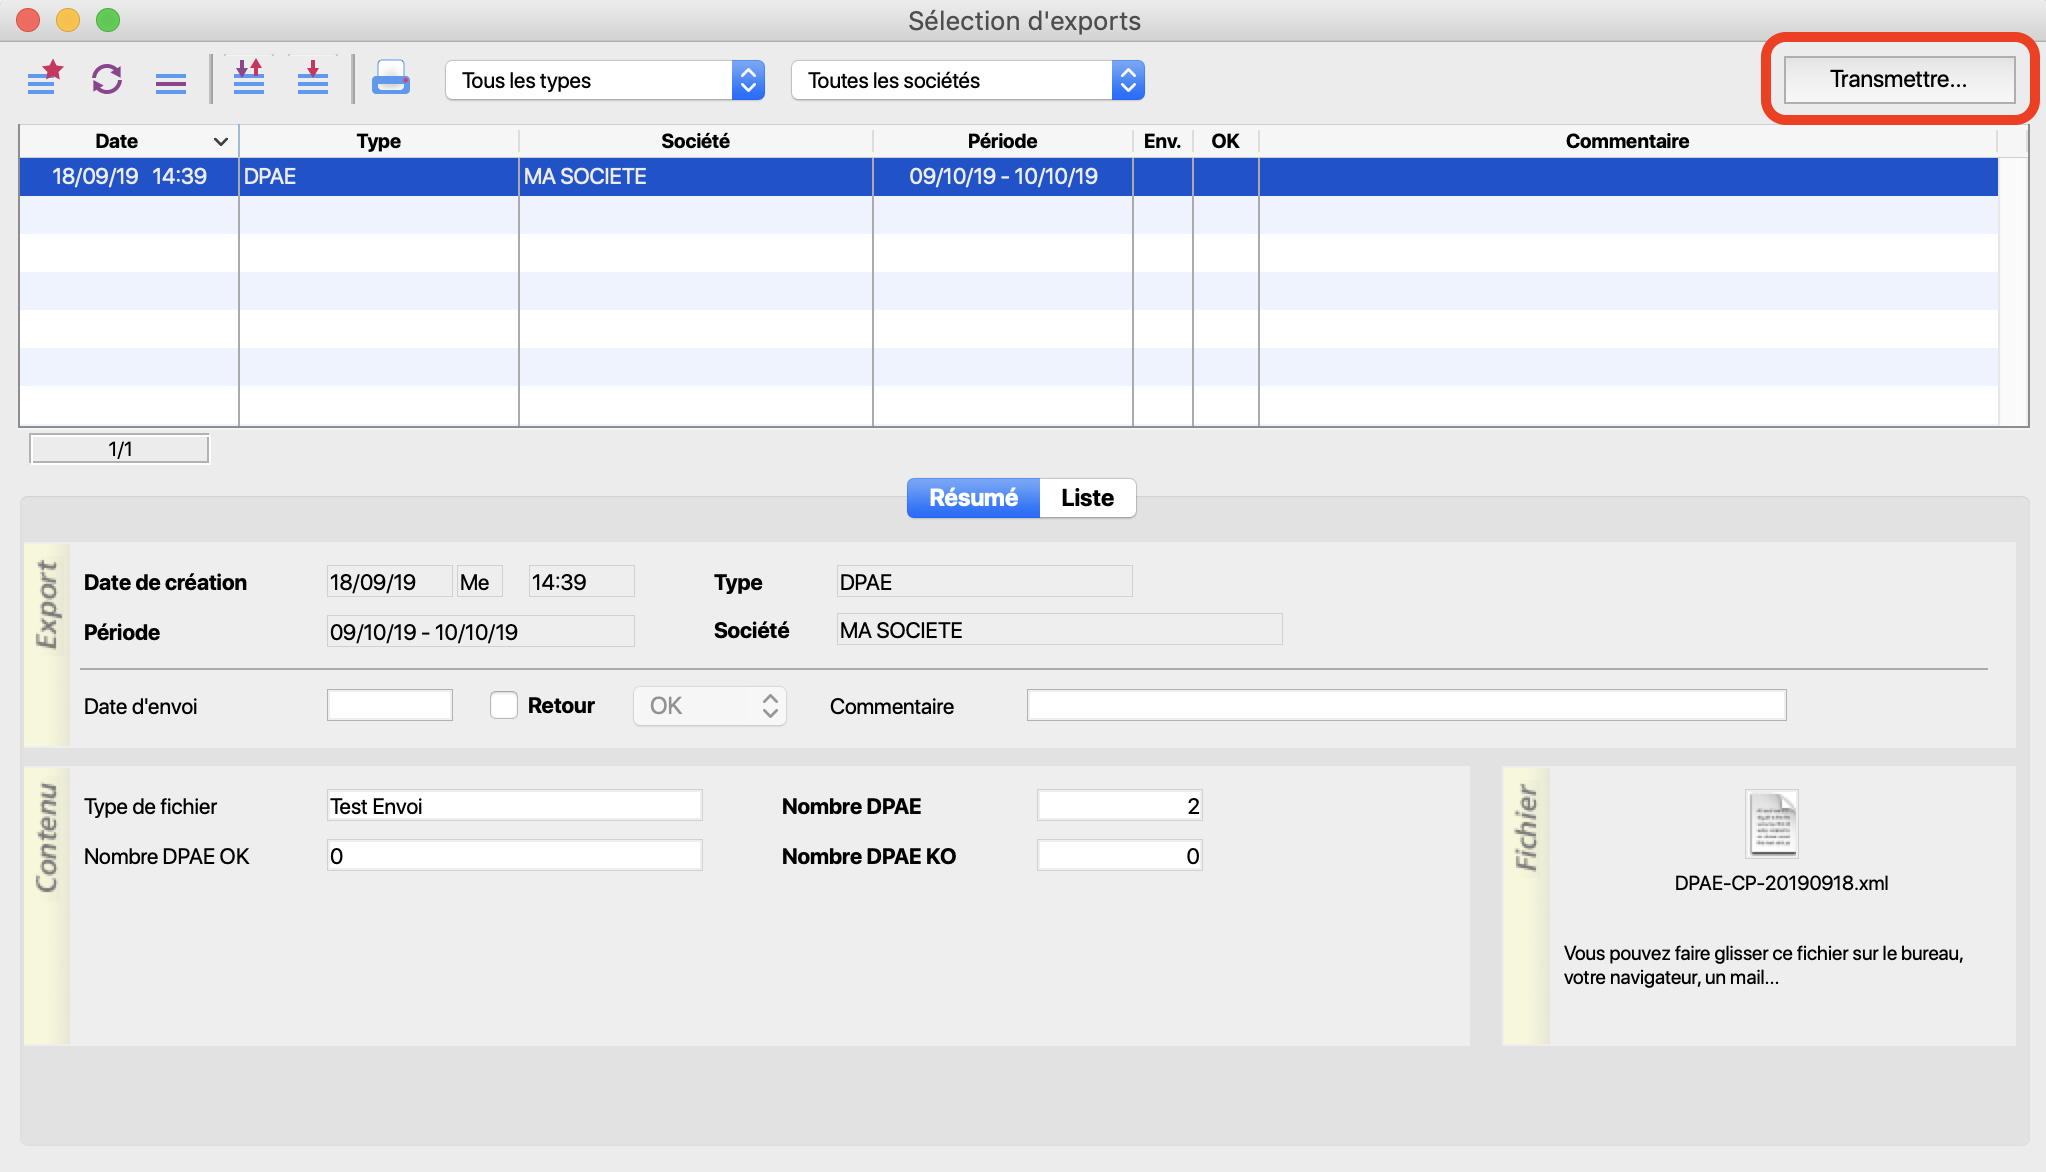Click the DPAE-CP-20190918.xml file icon

[1771, 824]
